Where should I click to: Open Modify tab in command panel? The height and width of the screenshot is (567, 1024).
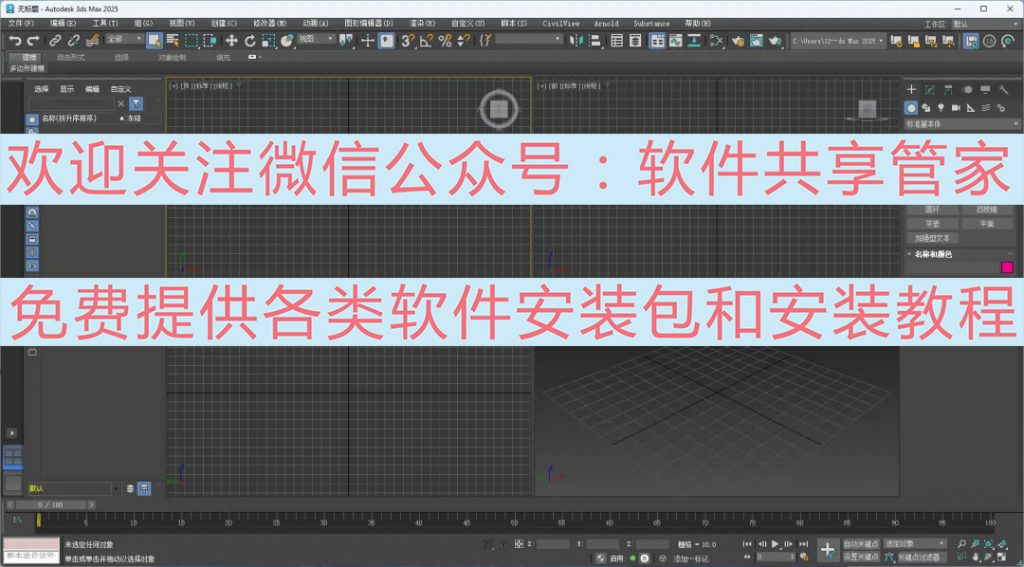point(930,89)
